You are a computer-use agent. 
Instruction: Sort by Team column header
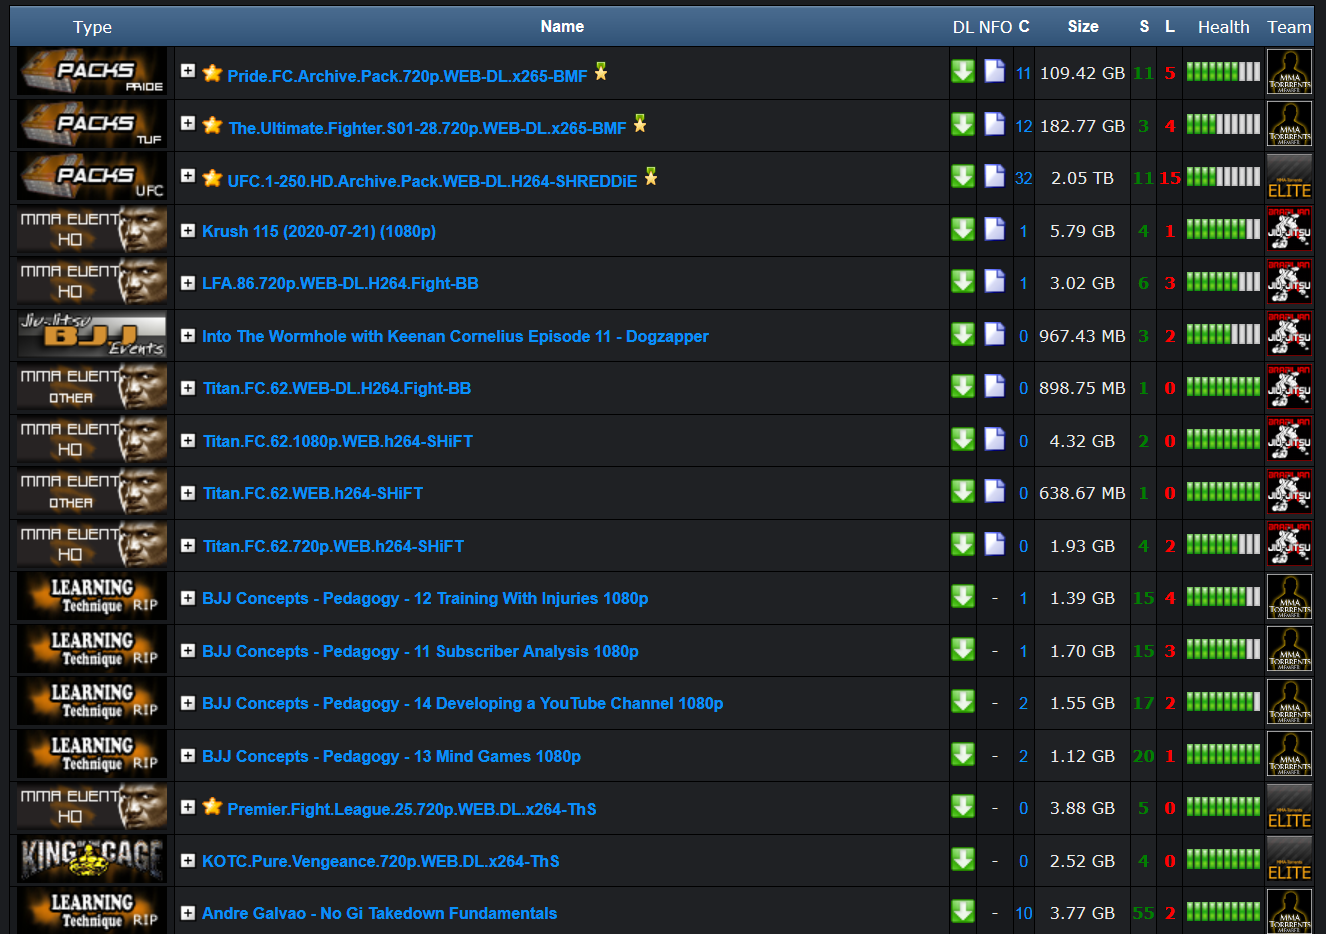[x=1289, y=27]
